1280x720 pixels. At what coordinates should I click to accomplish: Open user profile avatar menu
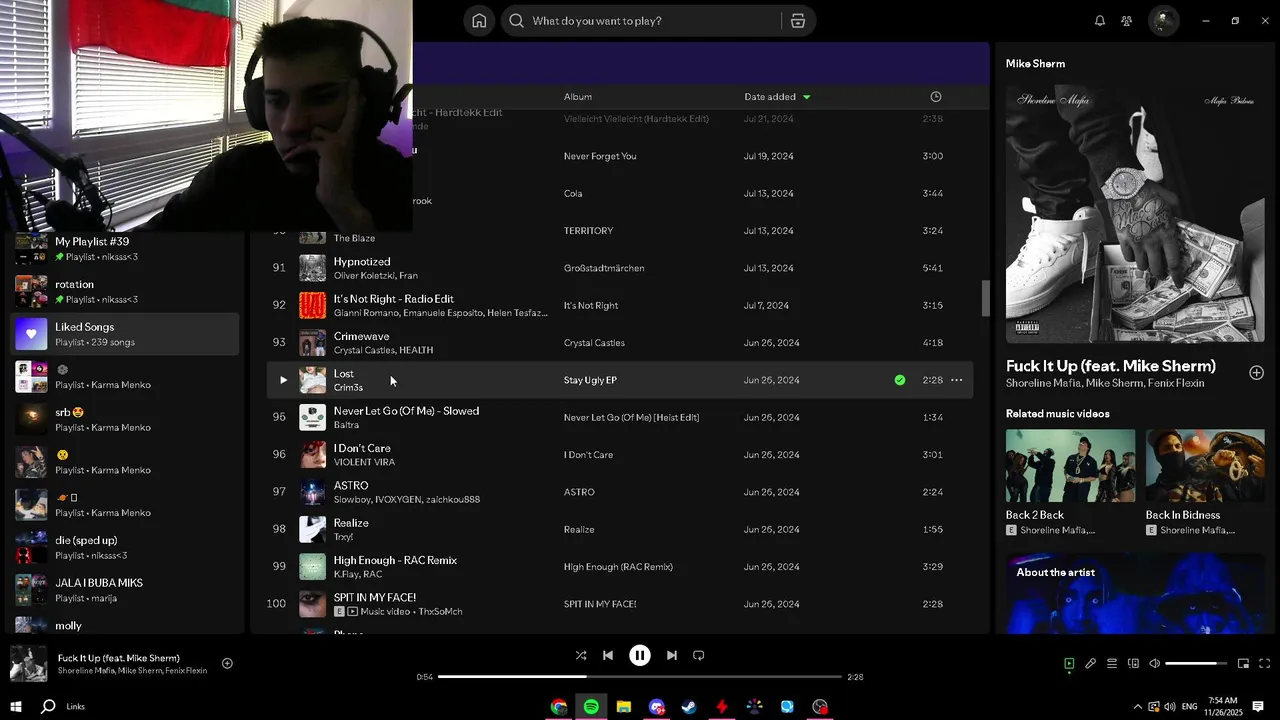pos(1163,21)
